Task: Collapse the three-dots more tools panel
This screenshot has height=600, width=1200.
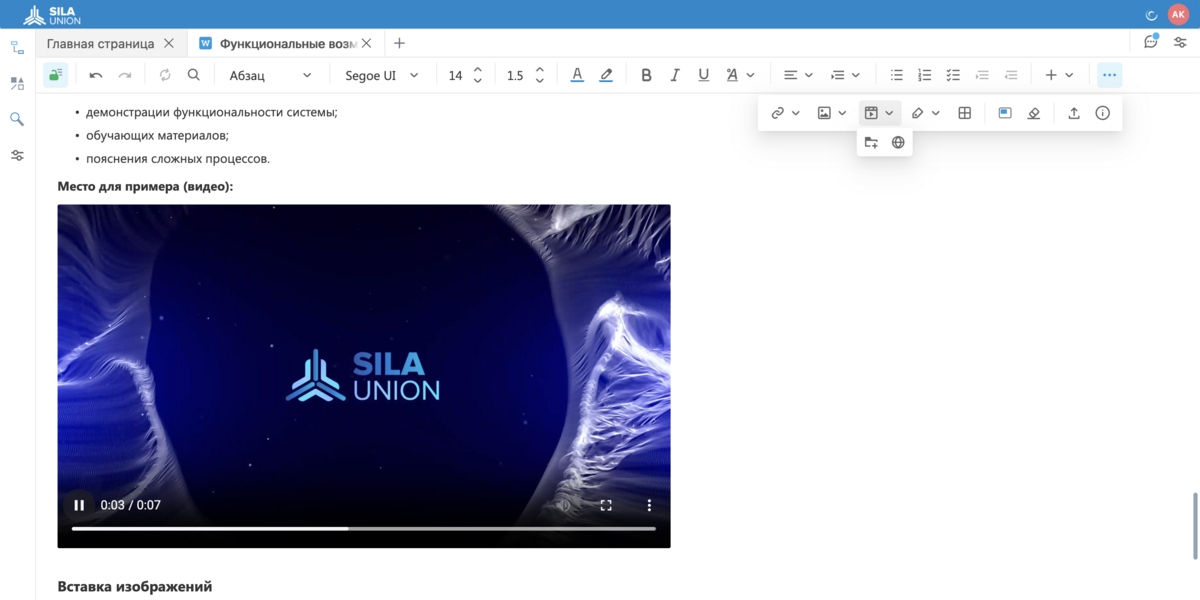Action: click(1109, 75)
